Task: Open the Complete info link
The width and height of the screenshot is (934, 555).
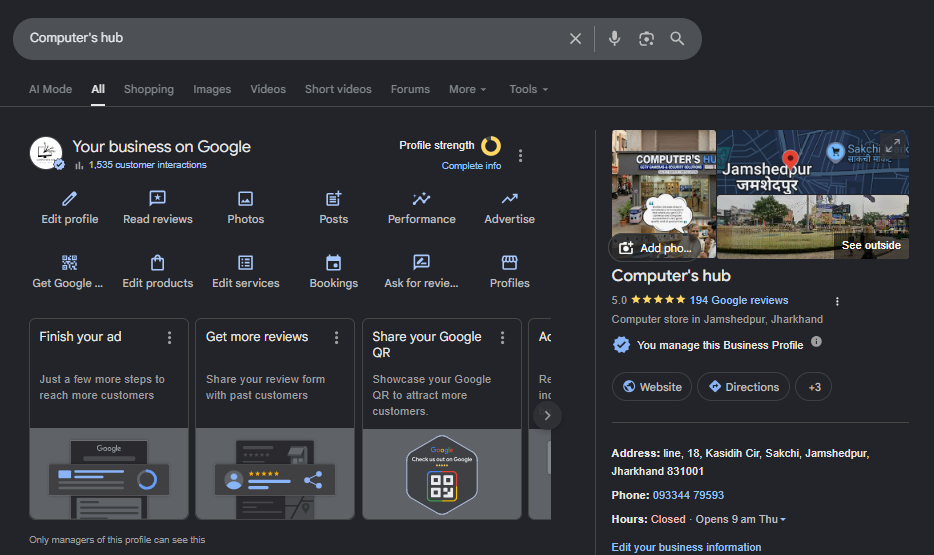Action: [x=471, y=166]
